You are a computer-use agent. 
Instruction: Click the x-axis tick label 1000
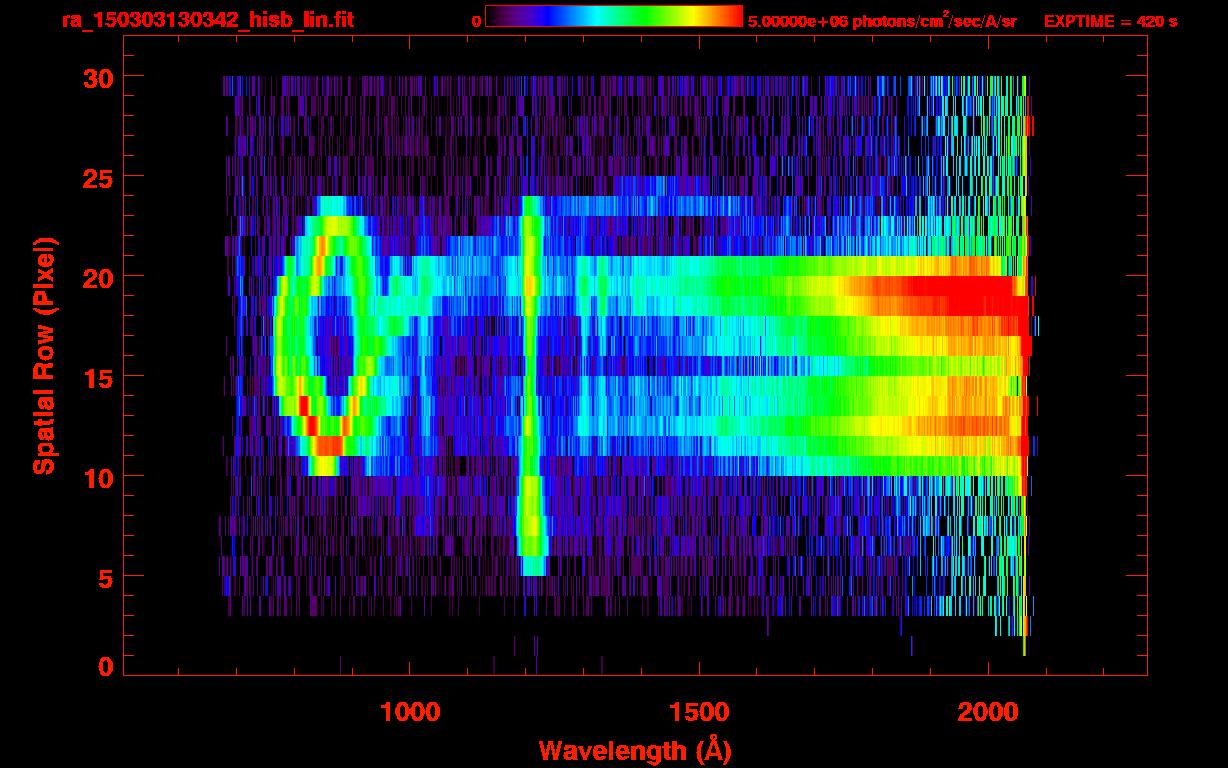(x=411, y=711)
